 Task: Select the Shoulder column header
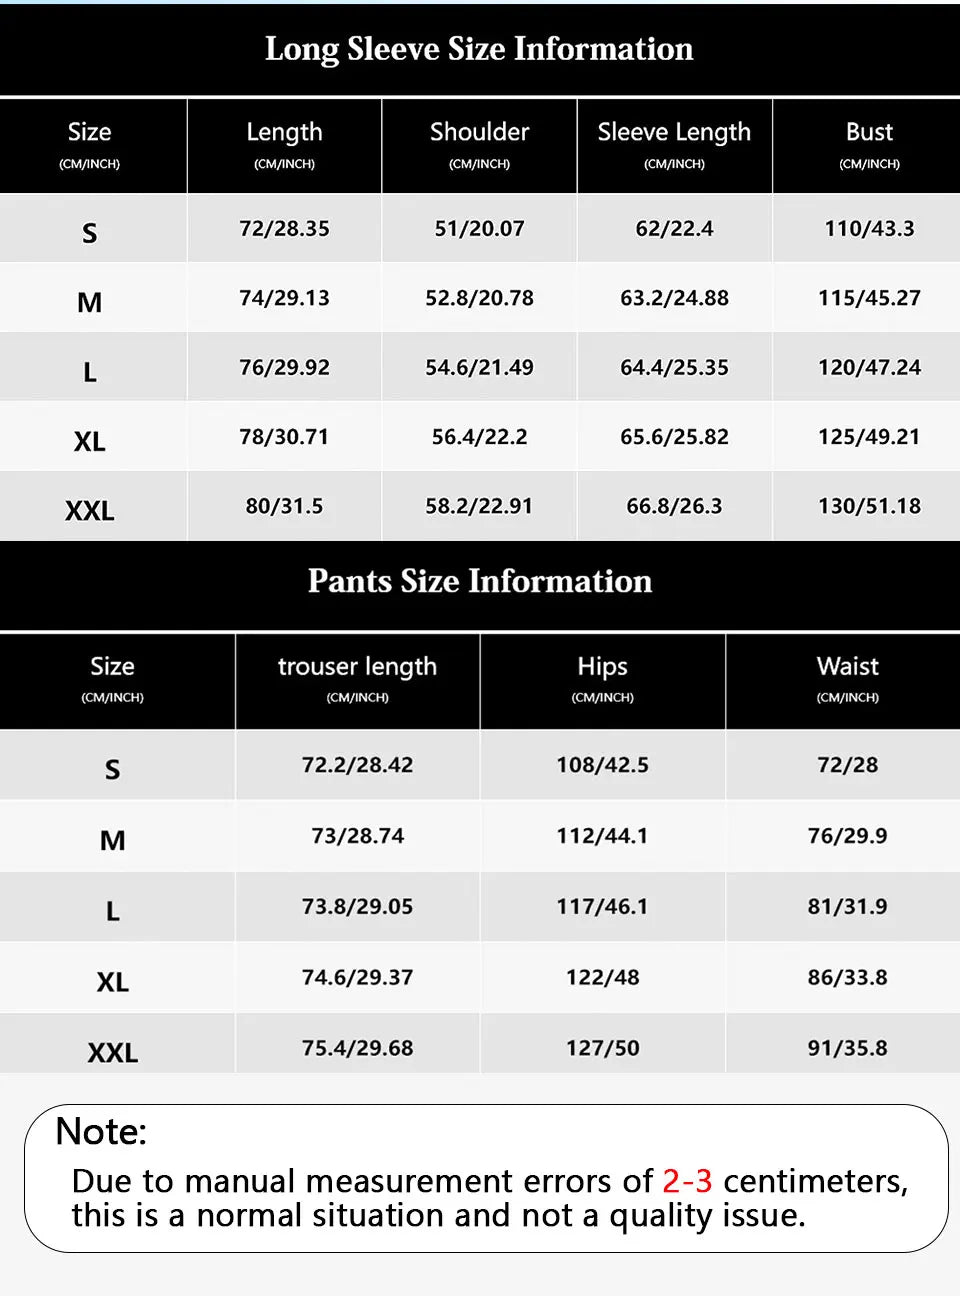pos(479,145)
